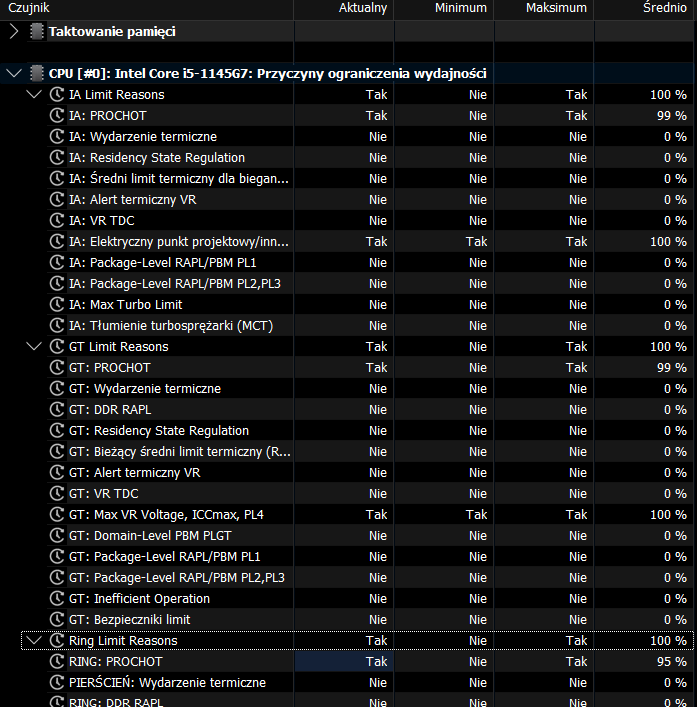Viewport: 697px width, 707px height.
Task: Click the 99 % average of IA: PROCHOT
Action: pyautogui.click(x=672, y=115)
